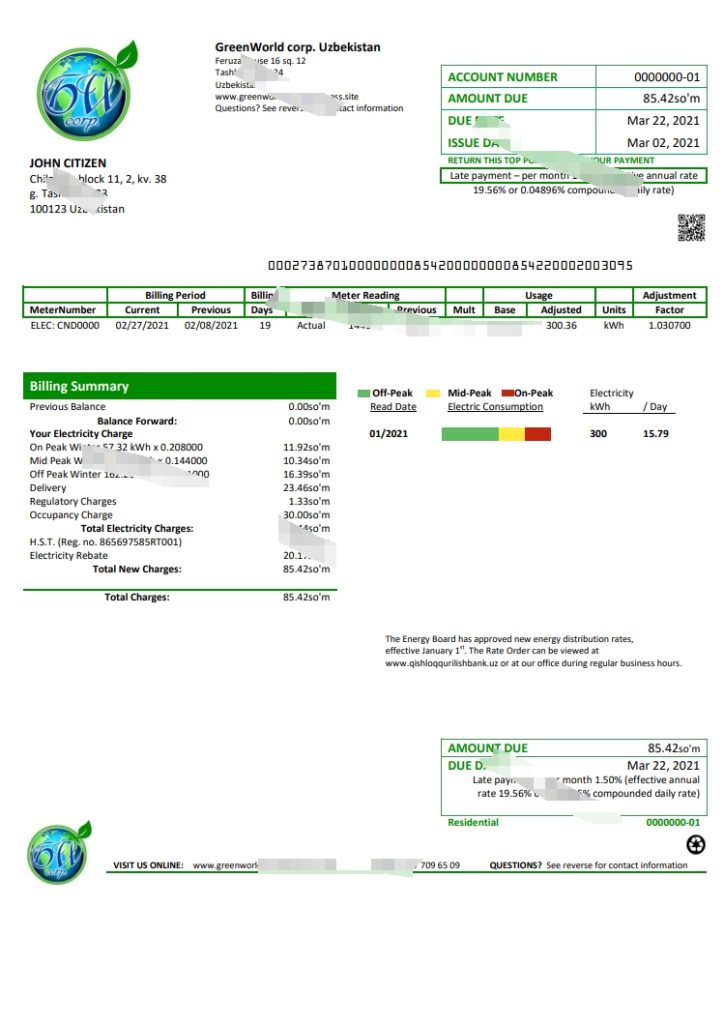Click the account number value '0000000-01' at top
724x1024 pixels.
coord(667,77)
